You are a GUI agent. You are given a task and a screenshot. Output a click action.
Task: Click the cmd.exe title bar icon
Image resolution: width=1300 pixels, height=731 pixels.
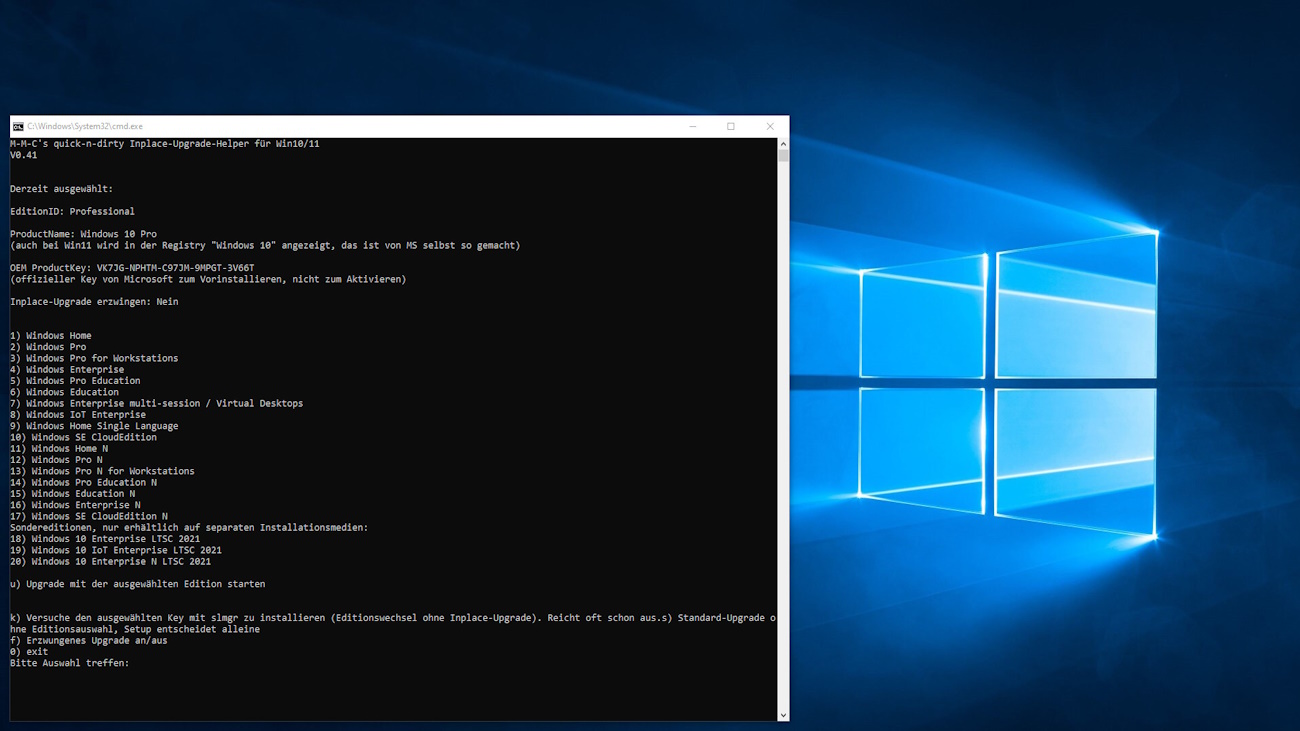(x=18, y=127)
